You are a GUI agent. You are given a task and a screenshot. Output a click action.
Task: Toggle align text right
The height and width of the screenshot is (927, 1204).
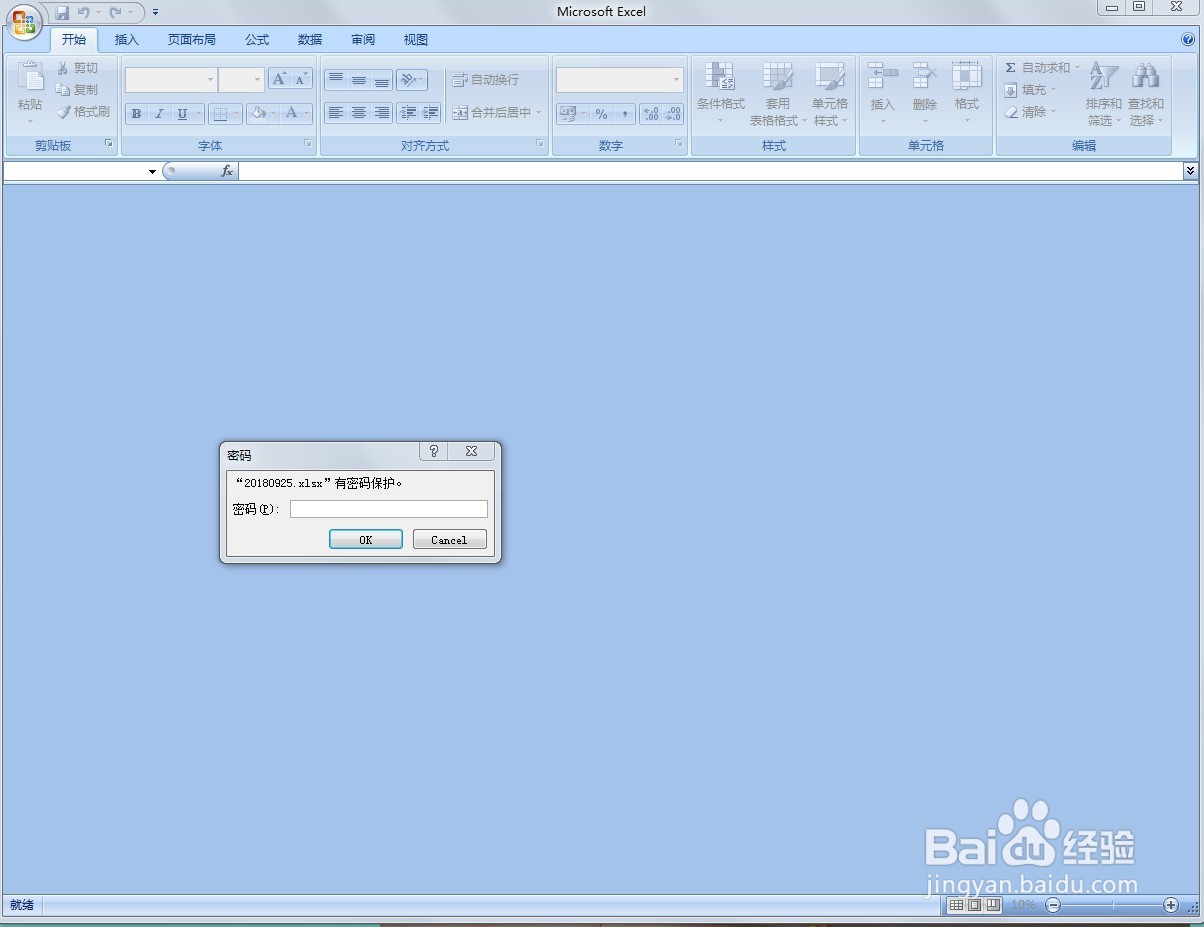(382, 113)
